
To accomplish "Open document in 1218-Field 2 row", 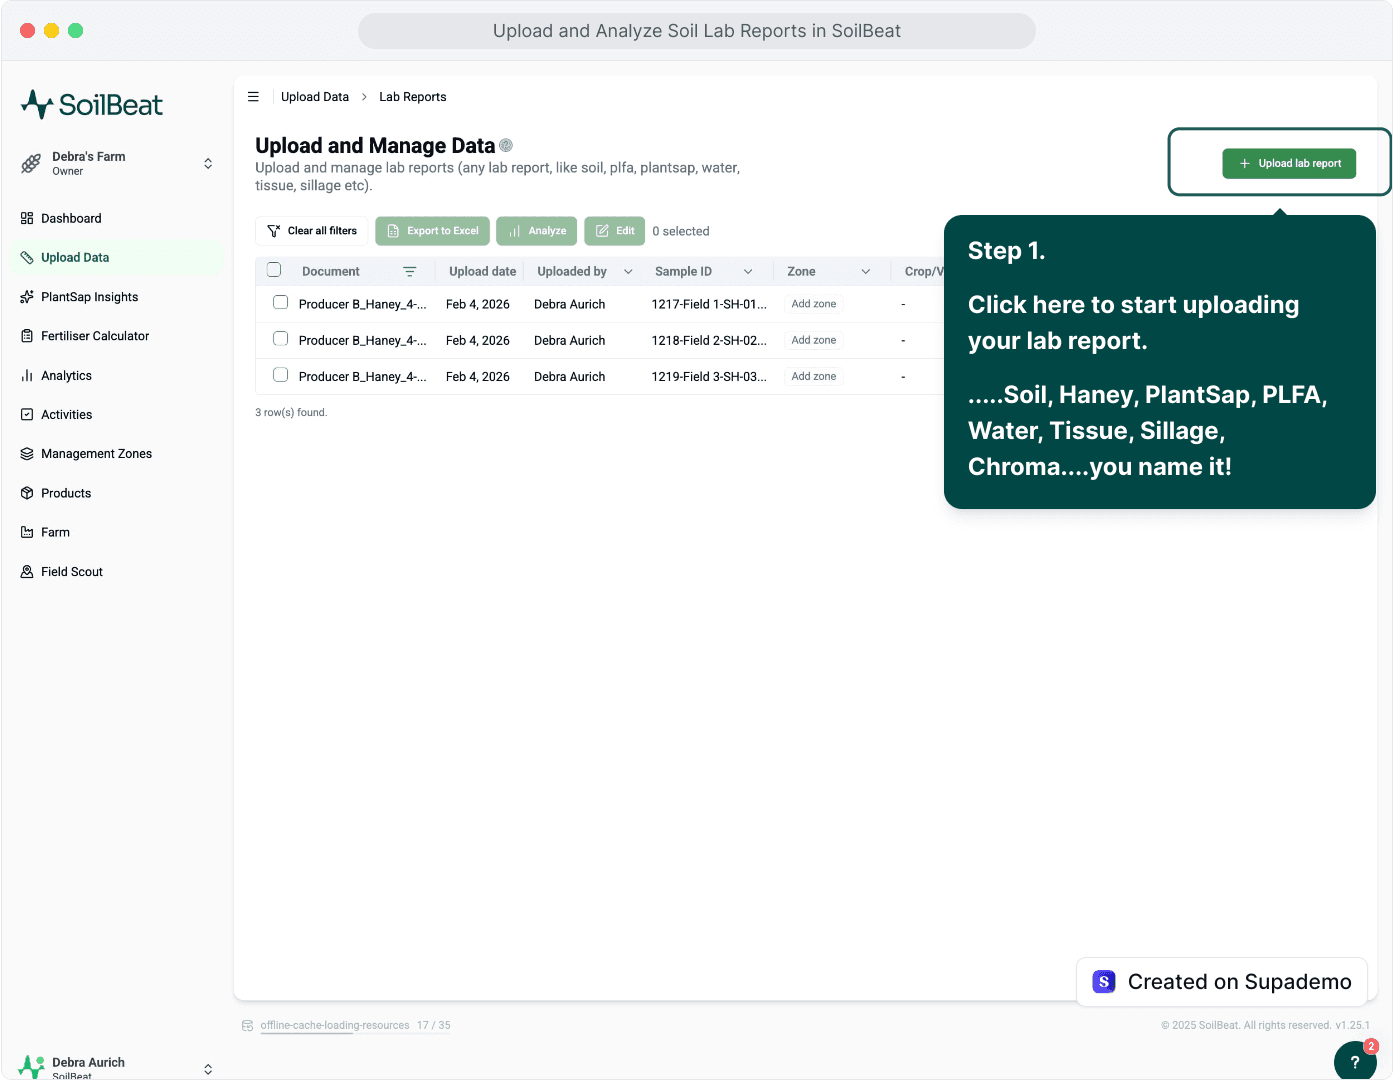I will point(363,341).
